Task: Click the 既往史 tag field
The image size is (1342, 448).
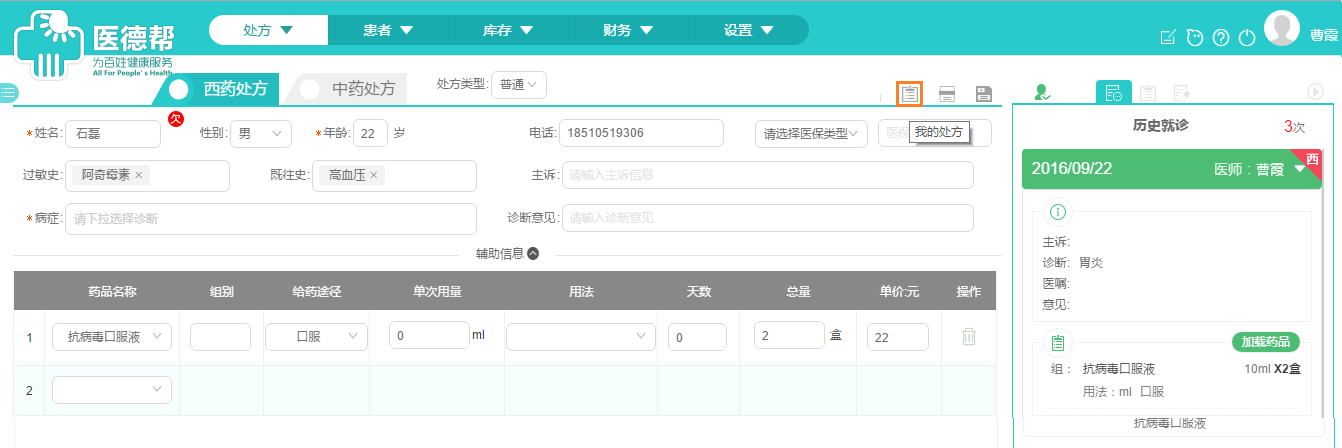Action: click(394, 175)
